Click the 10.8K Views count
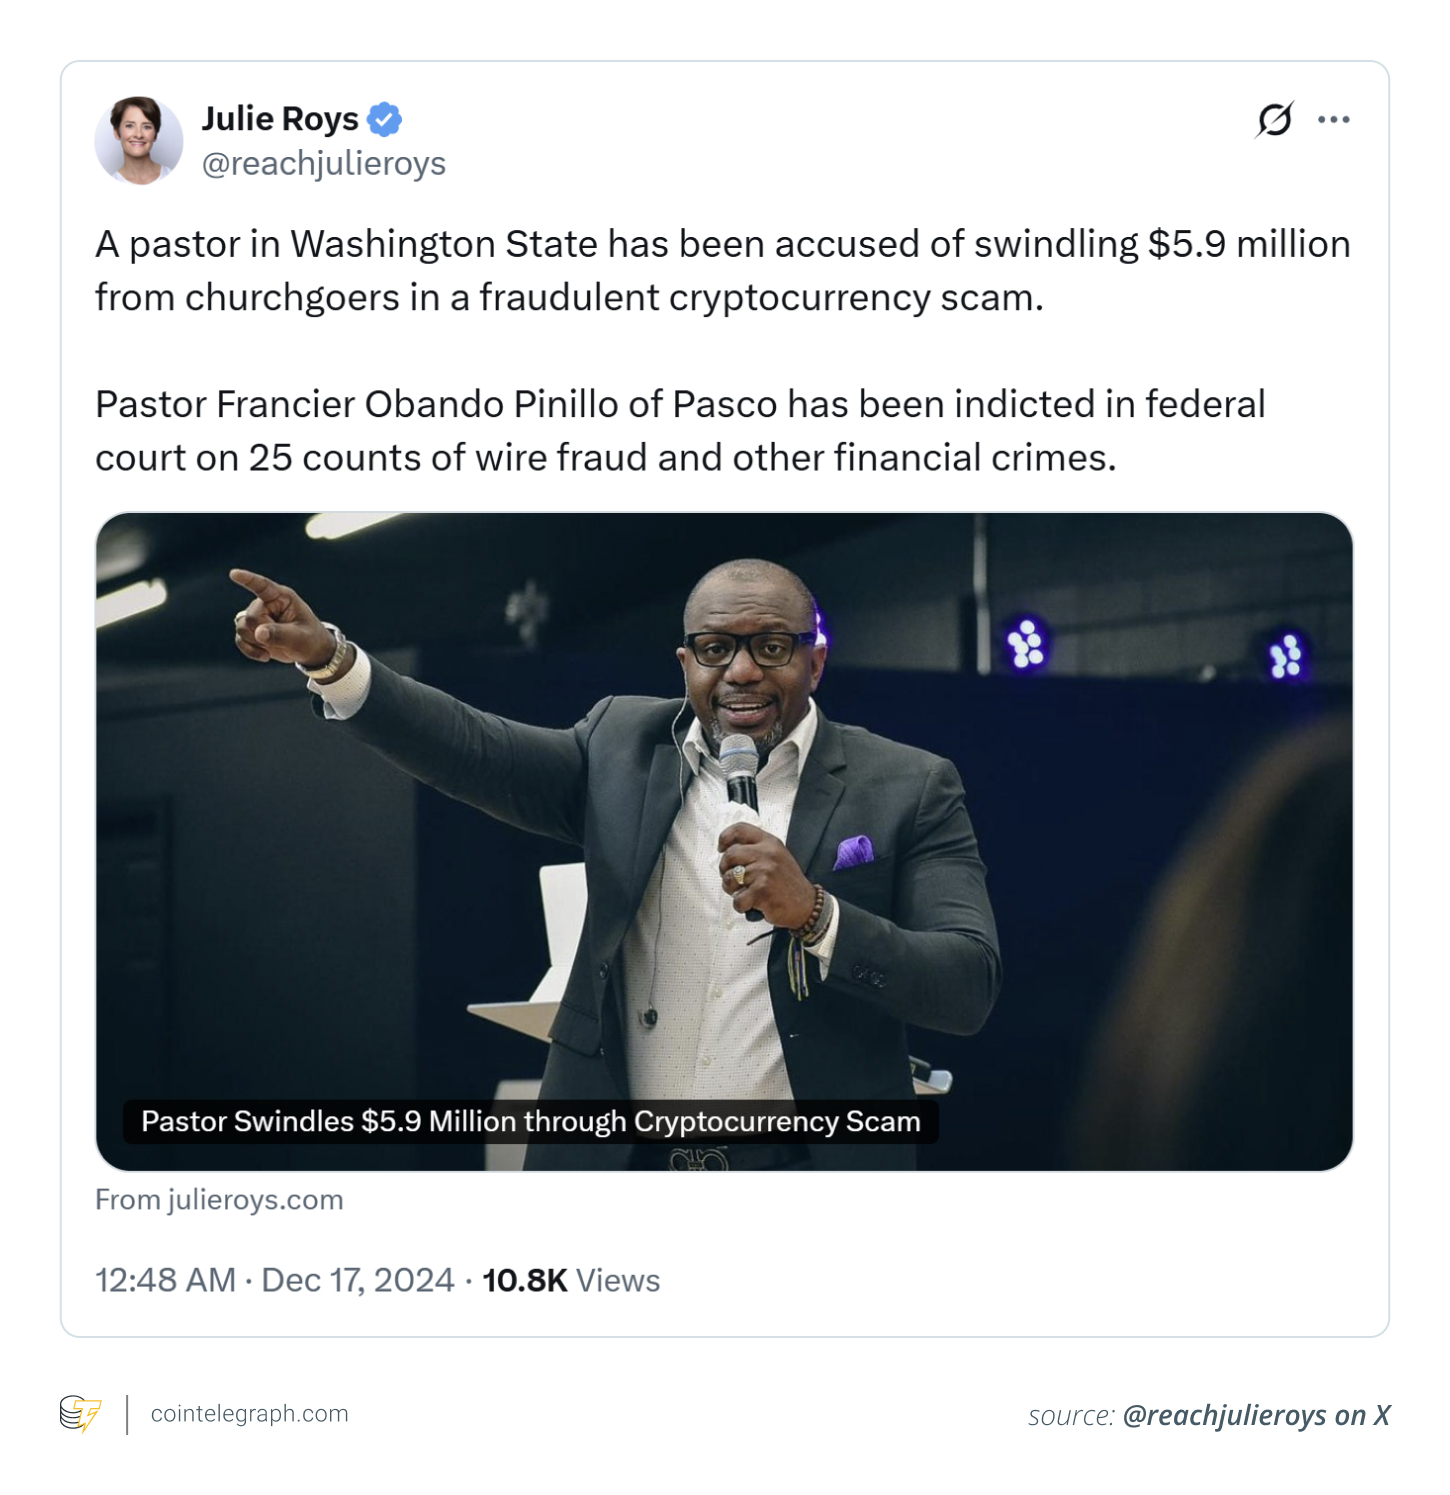The image size is (1450, 1495). point(571,1280)
